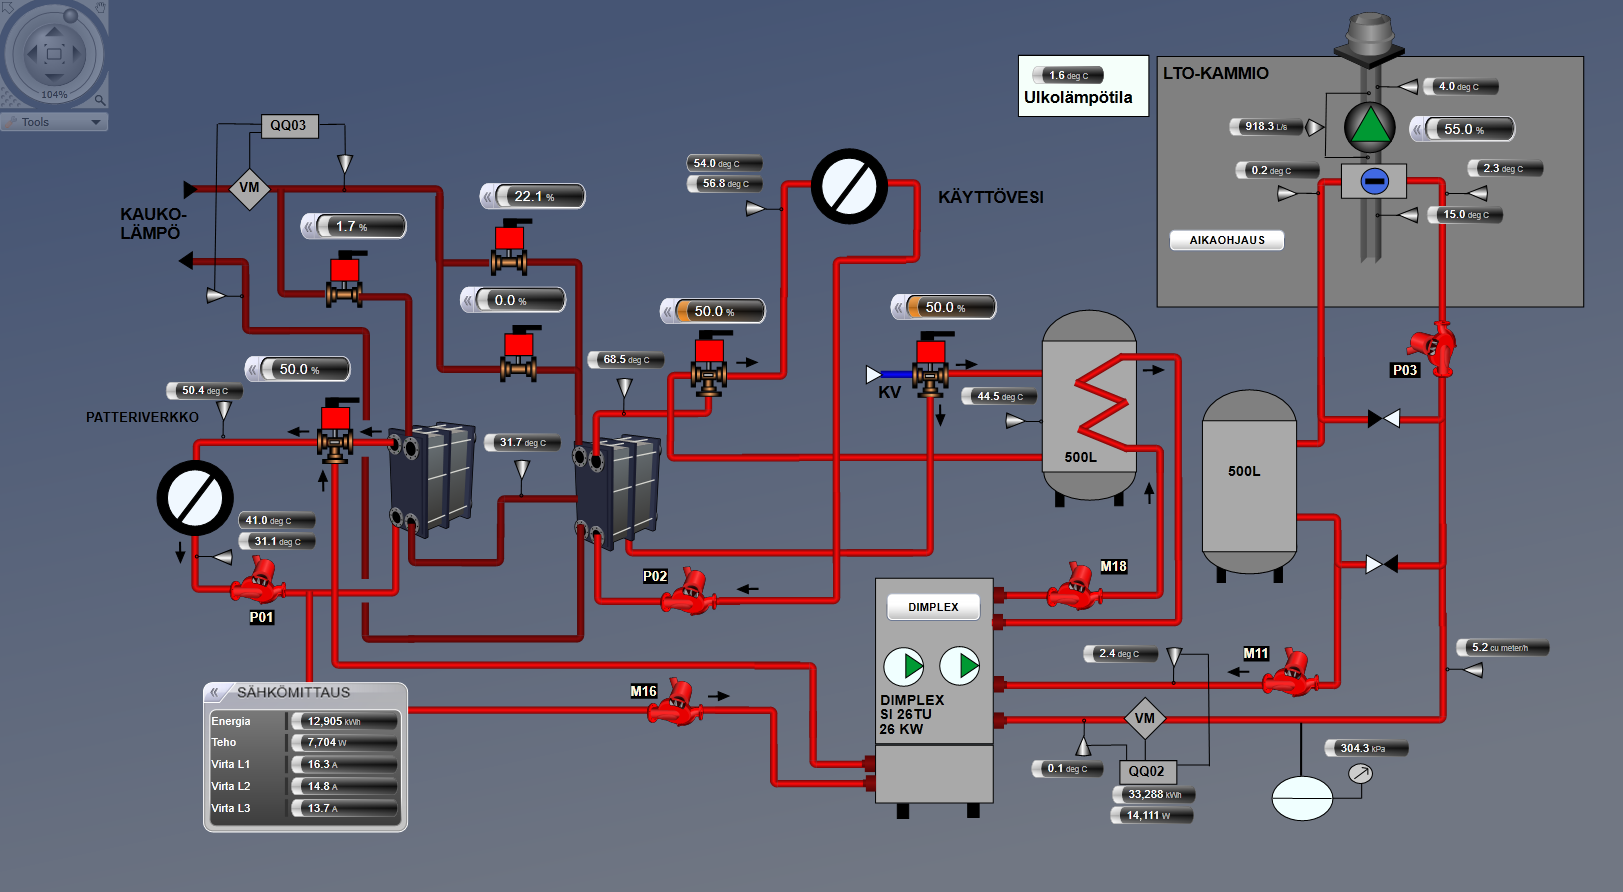1623x892 pixels.
Task: Expand the 22.1 % valve setpoint
Action: (x=490, y=197)
